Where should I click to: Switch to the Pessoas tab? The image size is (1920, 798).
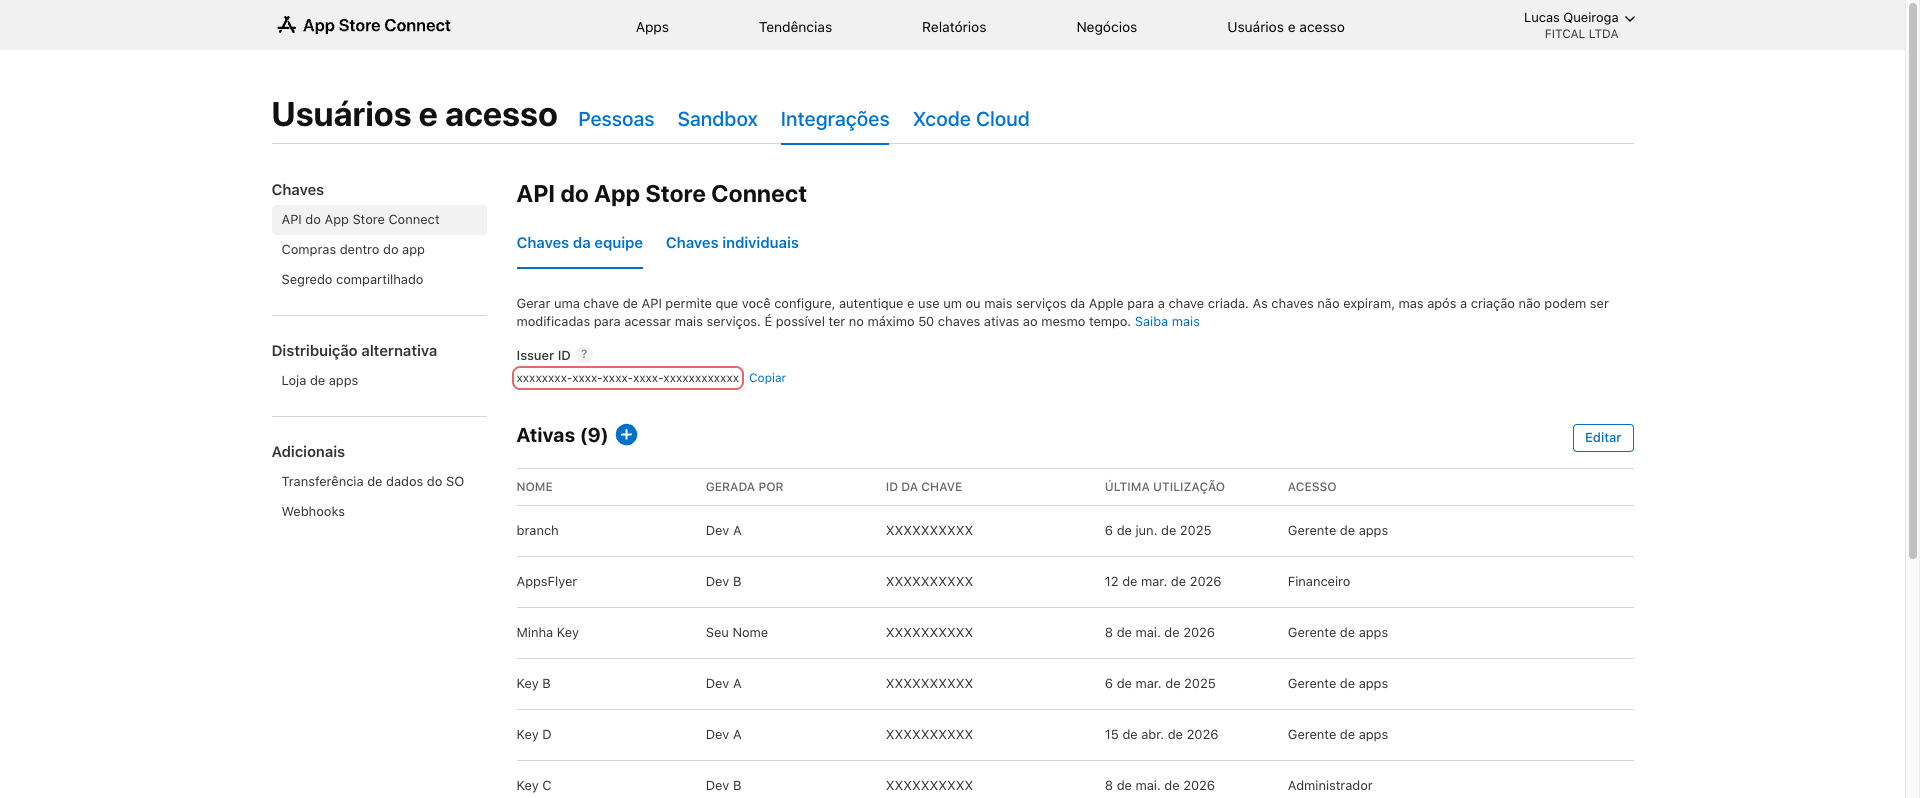pyautogui.click(x=616, y=119)
